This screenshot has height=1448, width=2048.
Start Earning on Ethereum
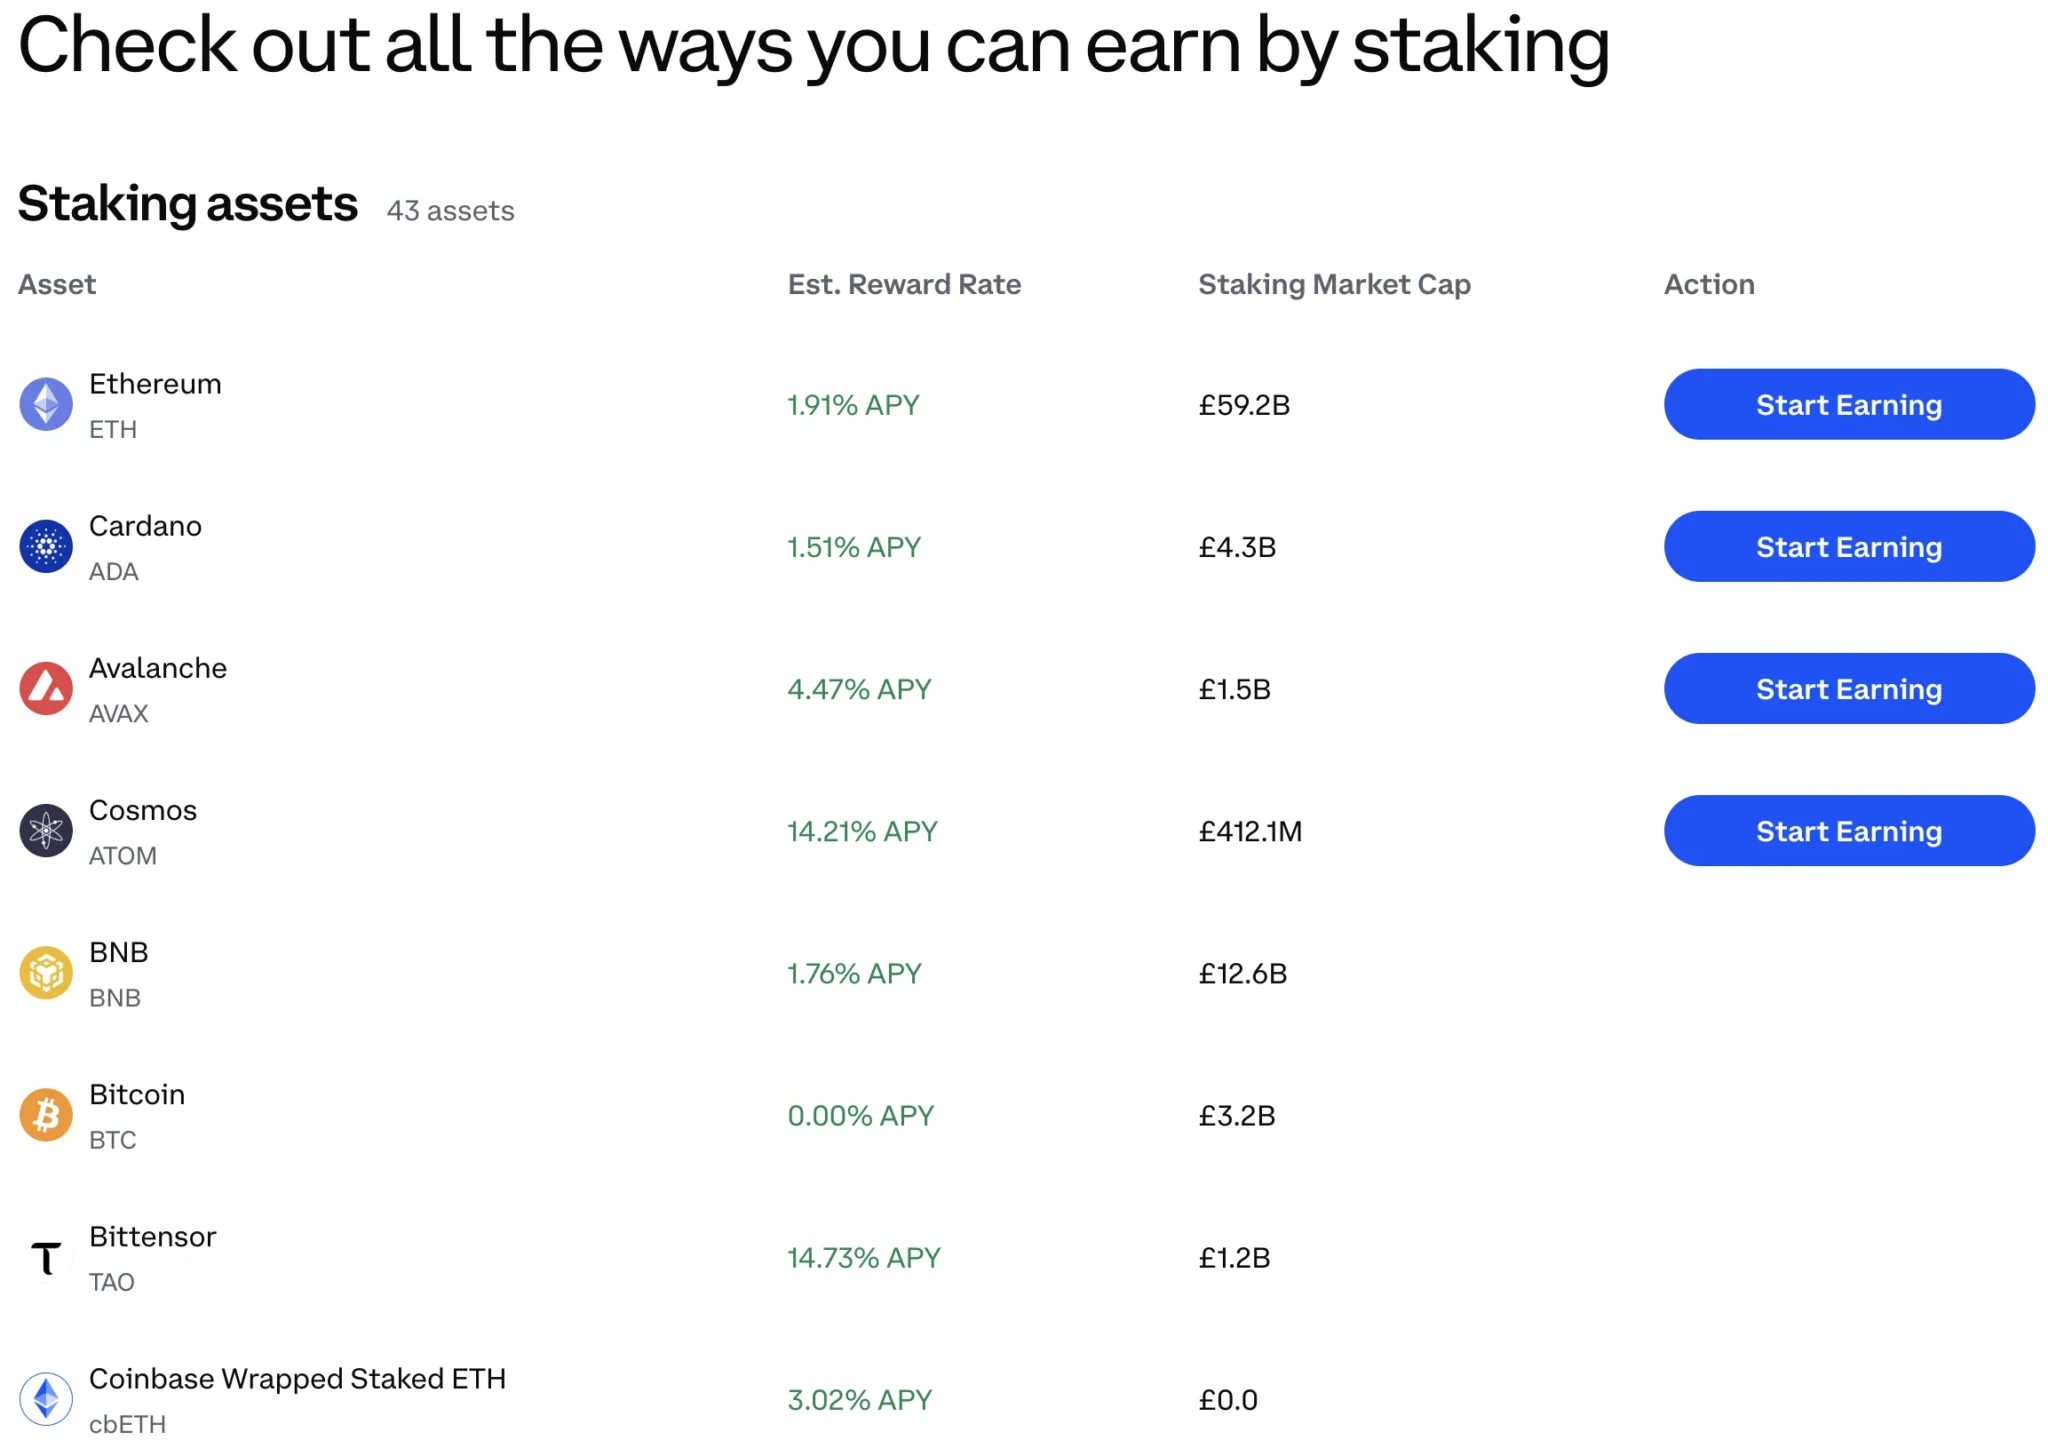click(1848, 405)
